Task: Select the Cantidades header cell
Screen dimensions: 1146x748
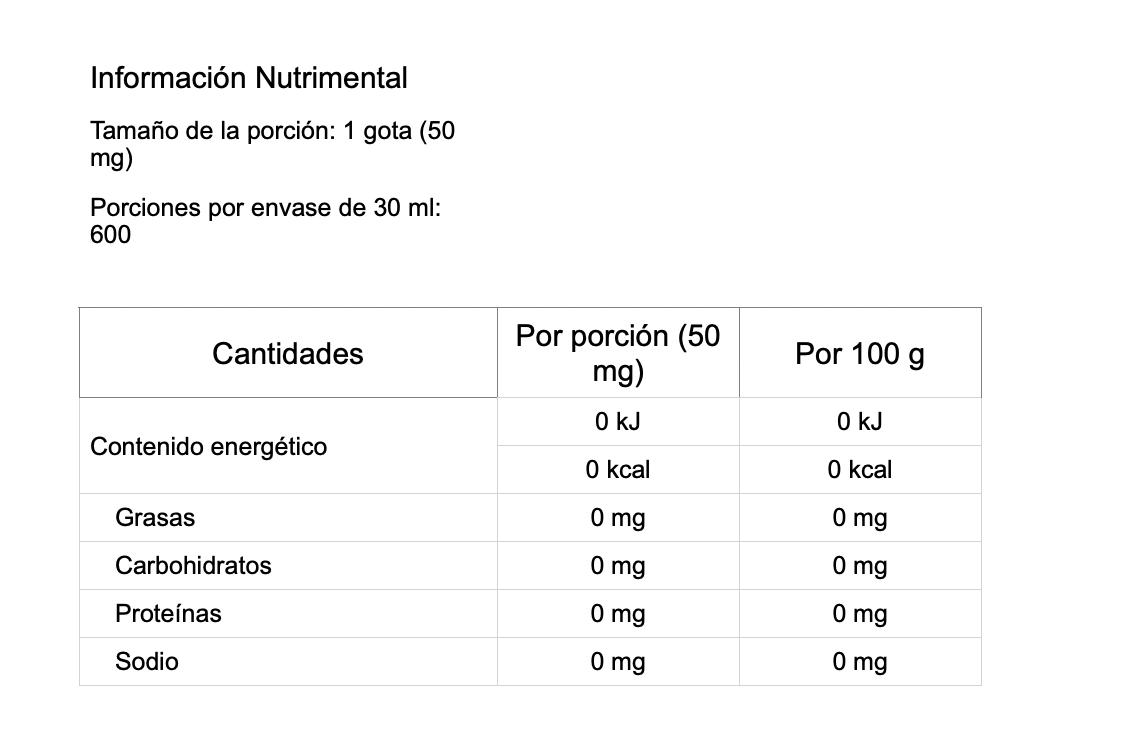Action: point(288,353)
